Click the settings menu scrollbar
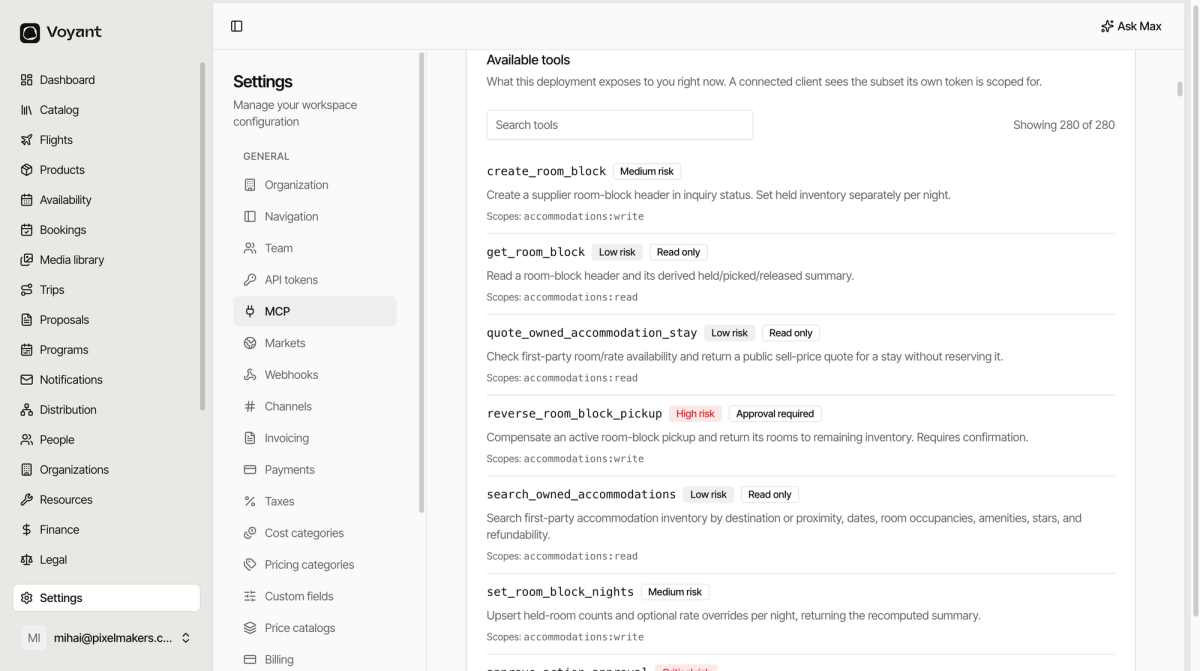The image size is (1200, 671). tap(421, 283)
